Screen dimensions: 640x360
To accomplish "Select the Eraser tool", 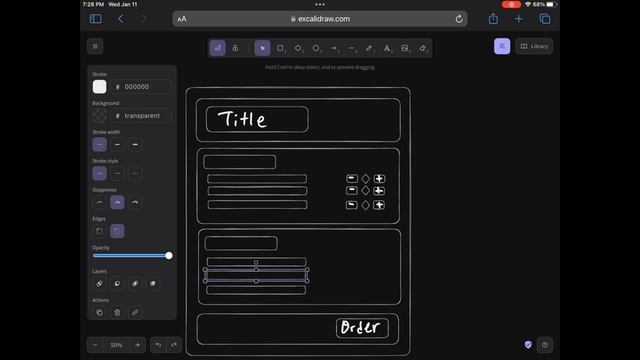I will coord(422,48).
